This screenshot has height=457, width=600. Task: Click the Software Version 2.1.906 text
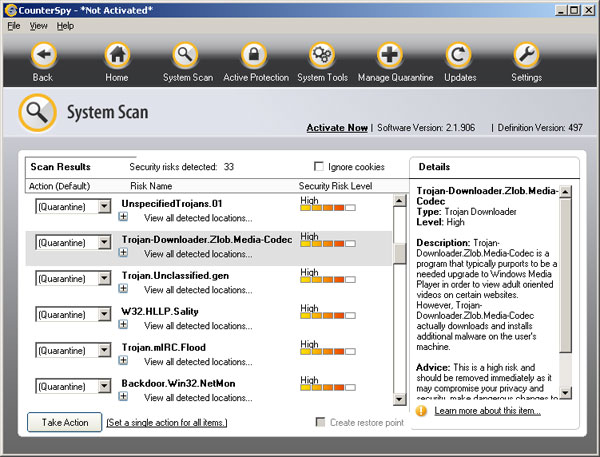(426, 128)
